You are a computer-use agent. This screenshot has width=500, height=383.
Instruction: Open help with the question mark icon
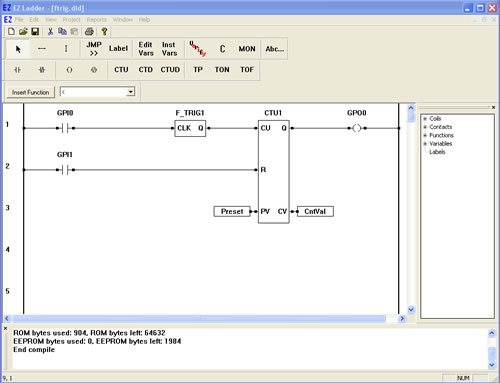tap(104, 31)
